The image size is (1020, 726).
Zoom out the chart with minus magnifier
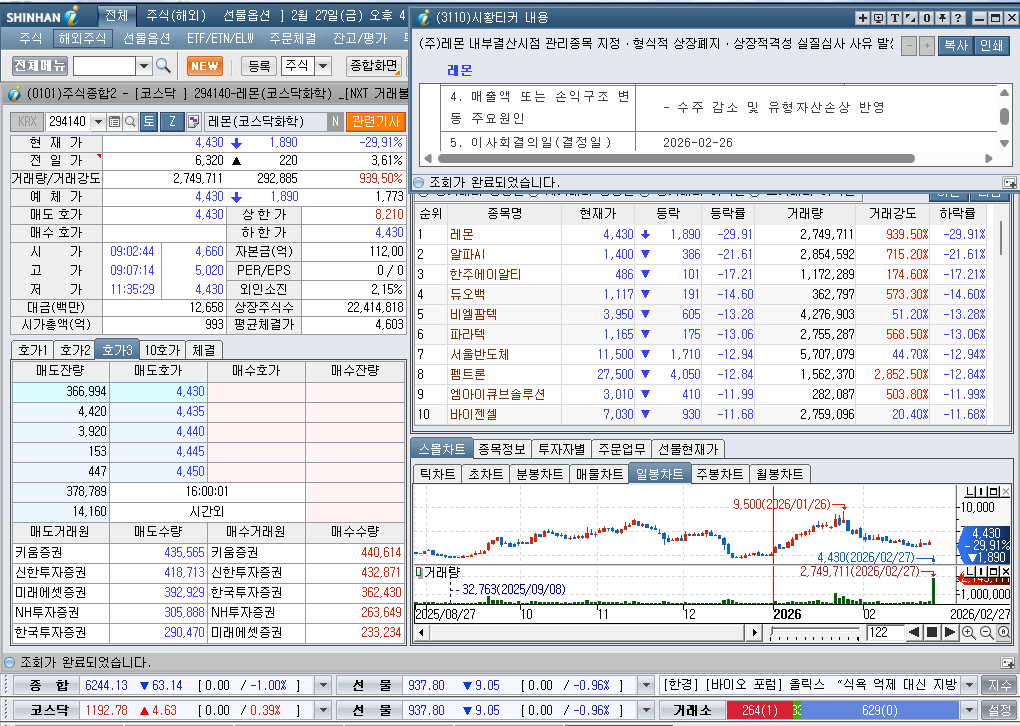986,632
